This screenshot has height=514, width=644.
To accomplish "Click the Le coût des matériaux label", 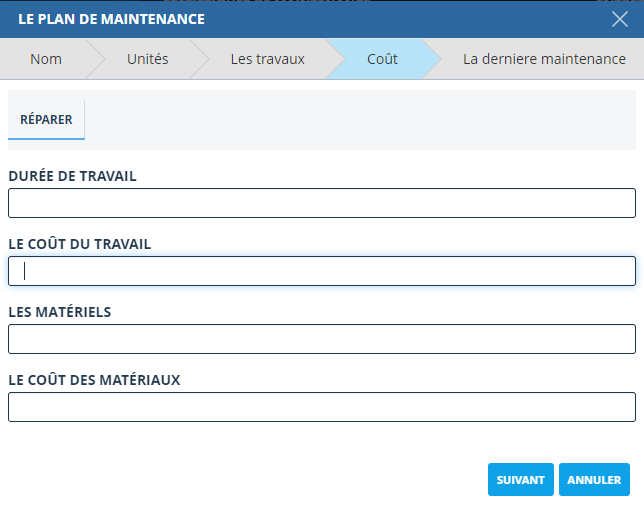I will pyautogui.click(x=94, y=380).
